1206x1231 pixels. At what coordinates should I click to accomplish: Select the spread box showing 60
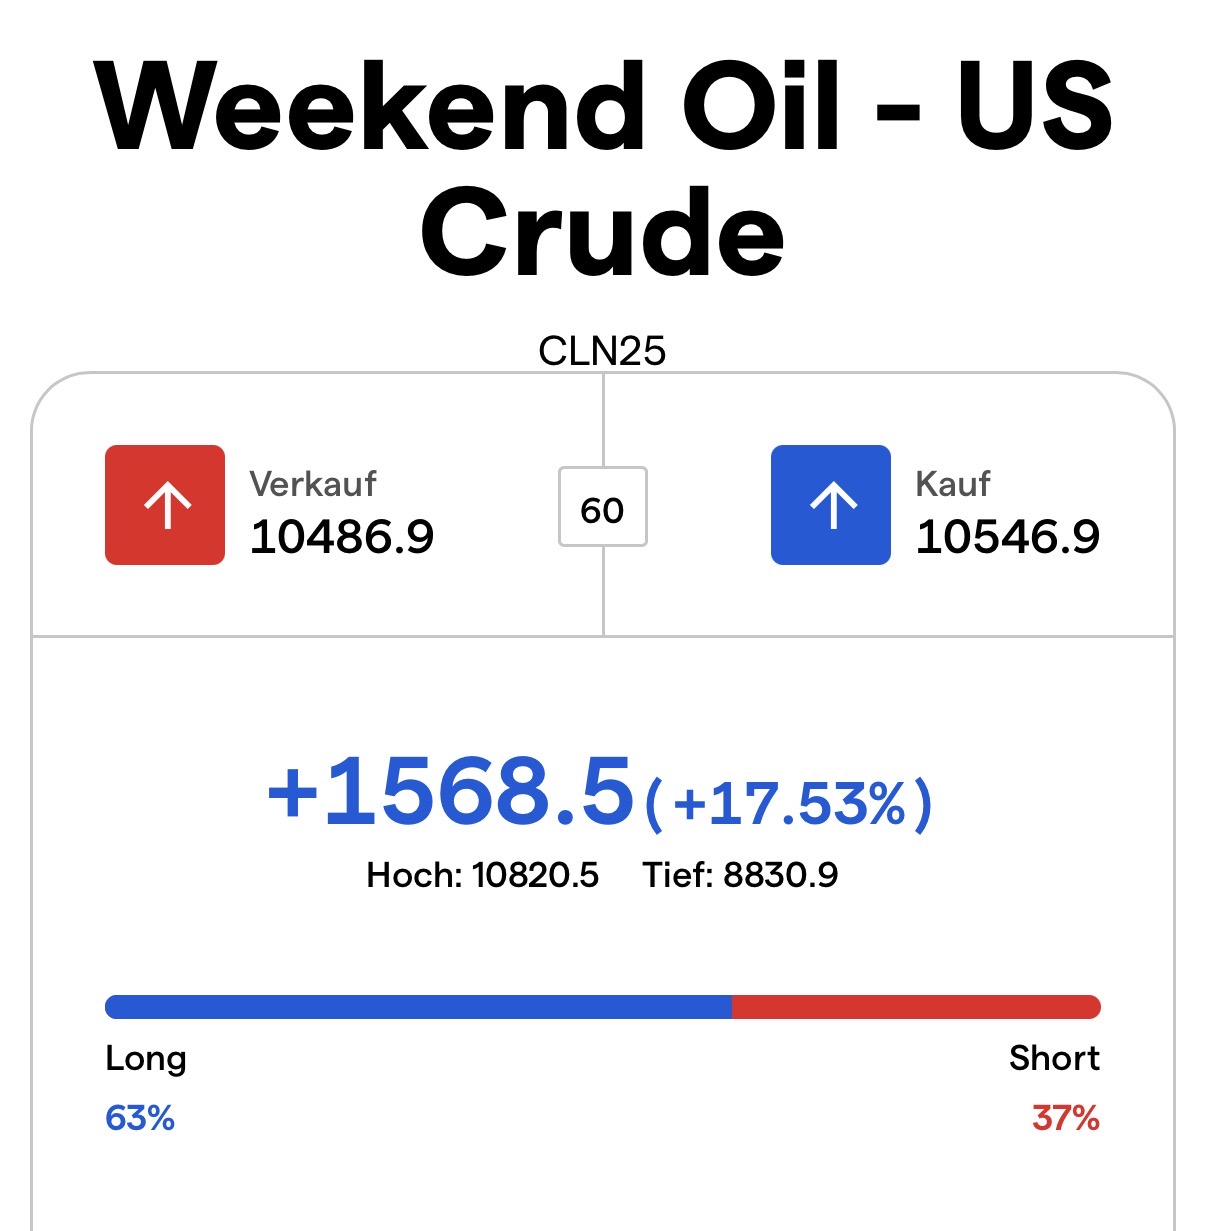click(x=602, y=507)
